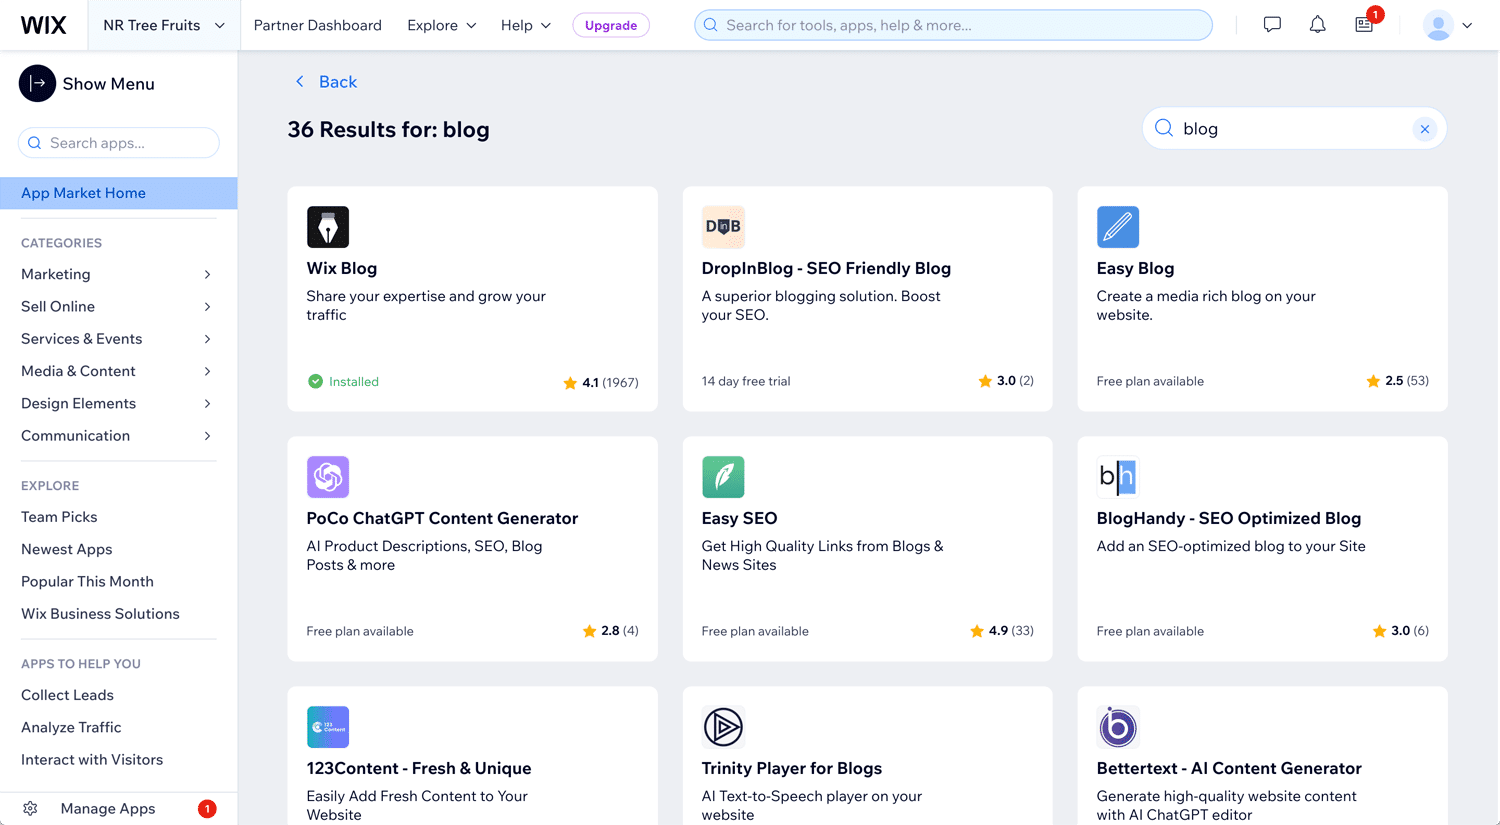1500x825 pixels.
Task: Click the sidebar Search apps field
Action: coord(118,143)
